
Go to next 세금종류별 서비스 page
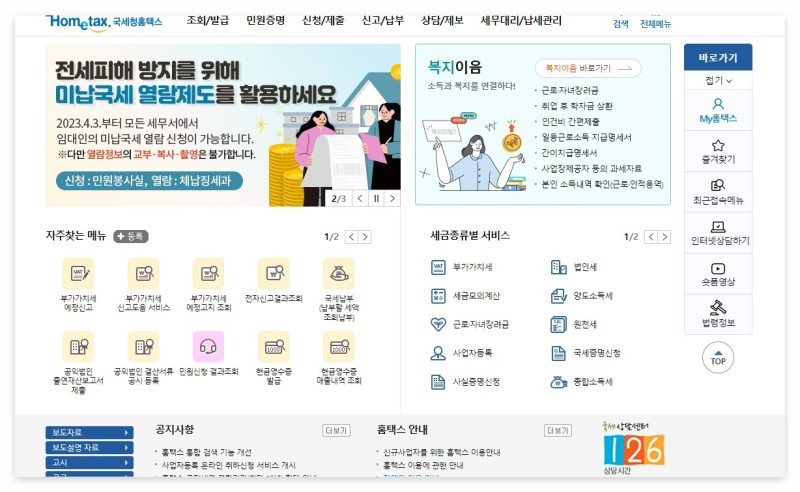click(664, 237)
